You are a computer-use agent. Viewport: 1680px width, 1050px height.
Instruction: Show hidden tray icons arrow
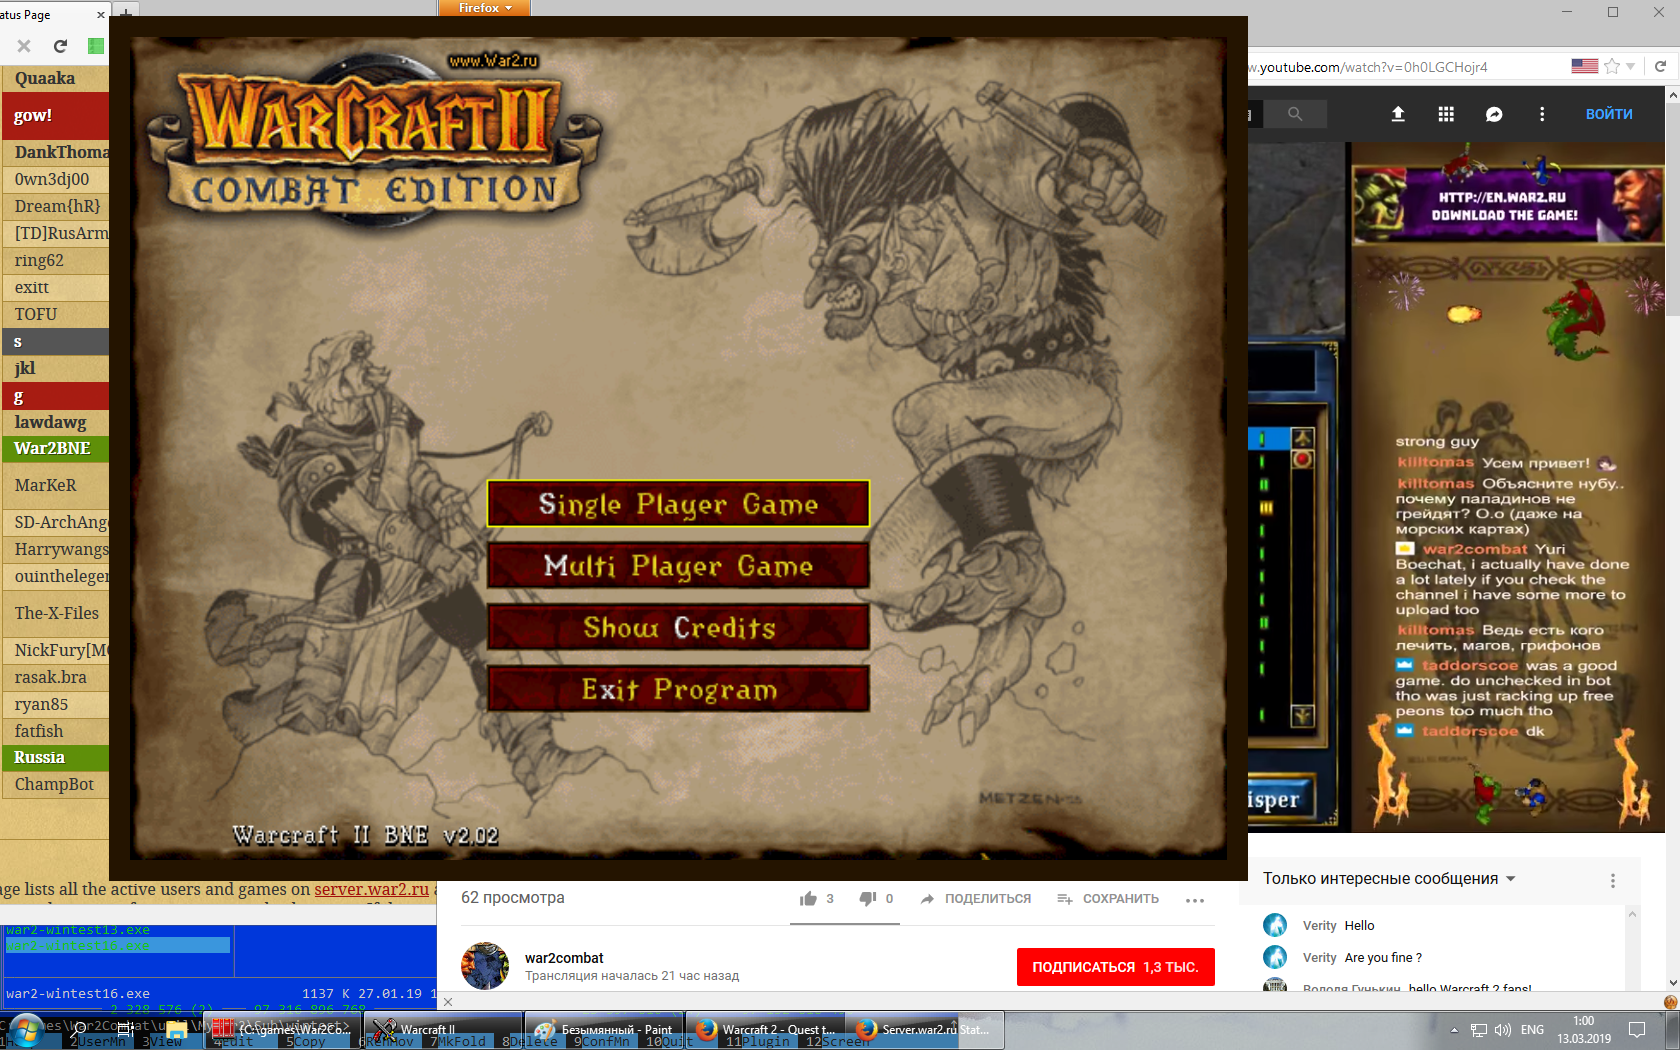[1454, 1030]
